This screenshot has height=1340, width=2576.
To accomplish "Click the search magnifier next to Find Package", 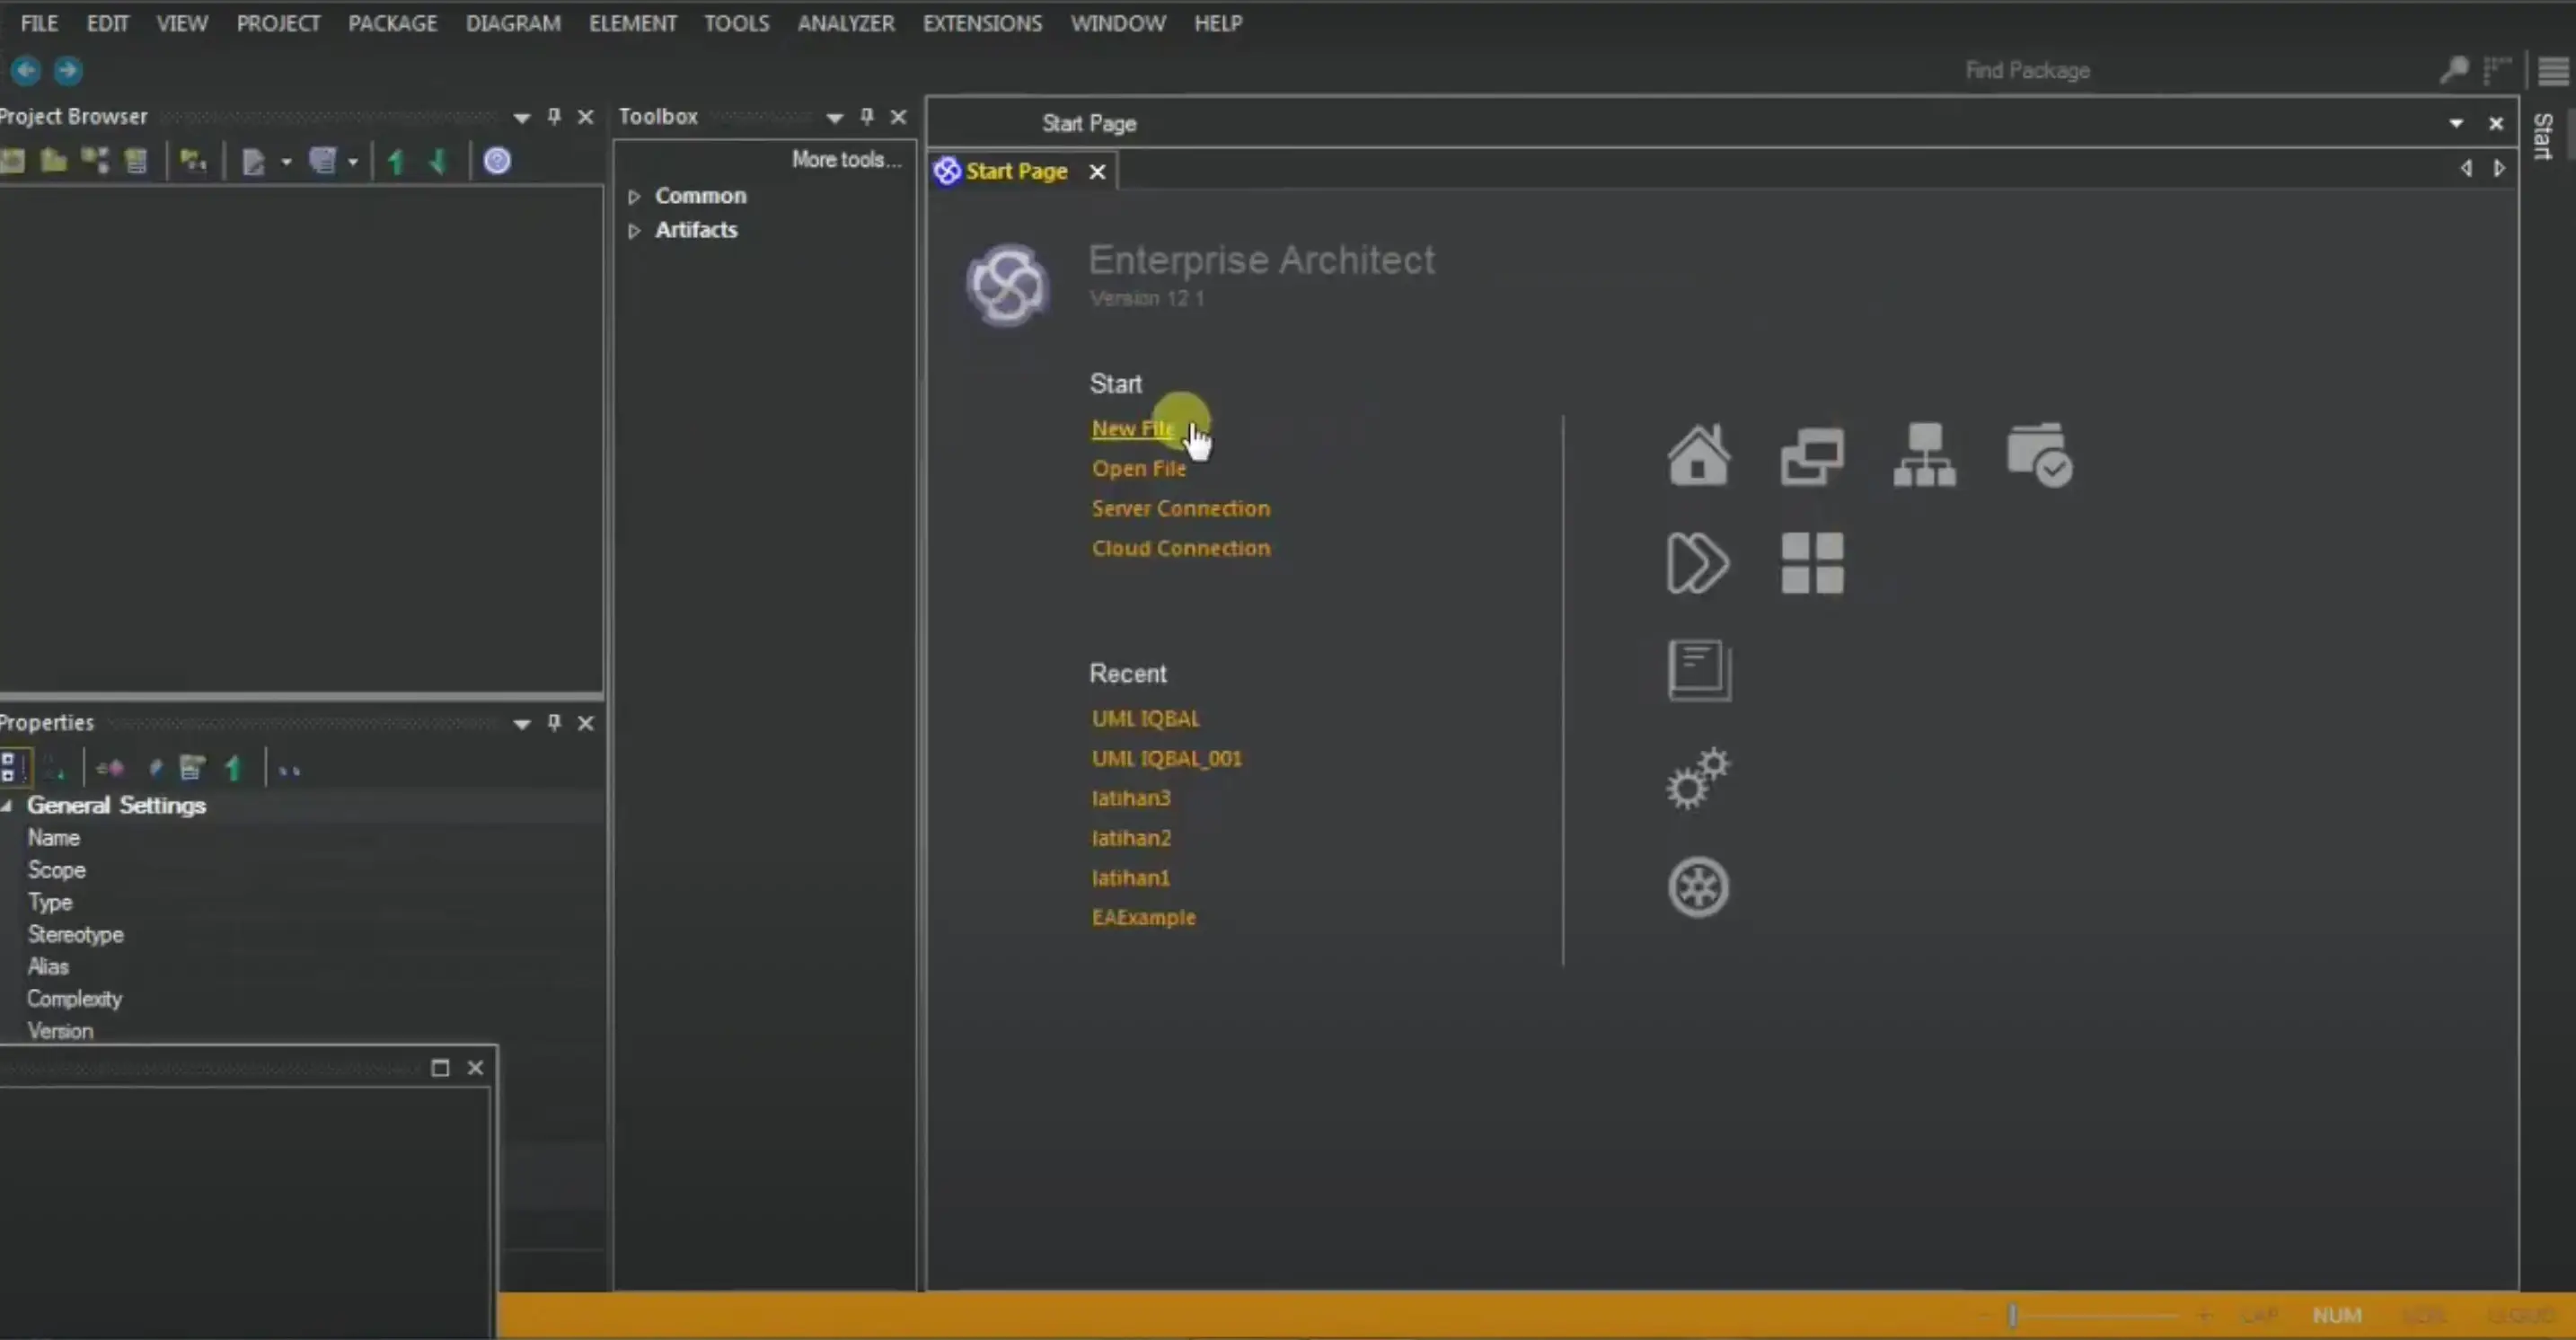I will pyautogui.click(x=2453, y=70).
